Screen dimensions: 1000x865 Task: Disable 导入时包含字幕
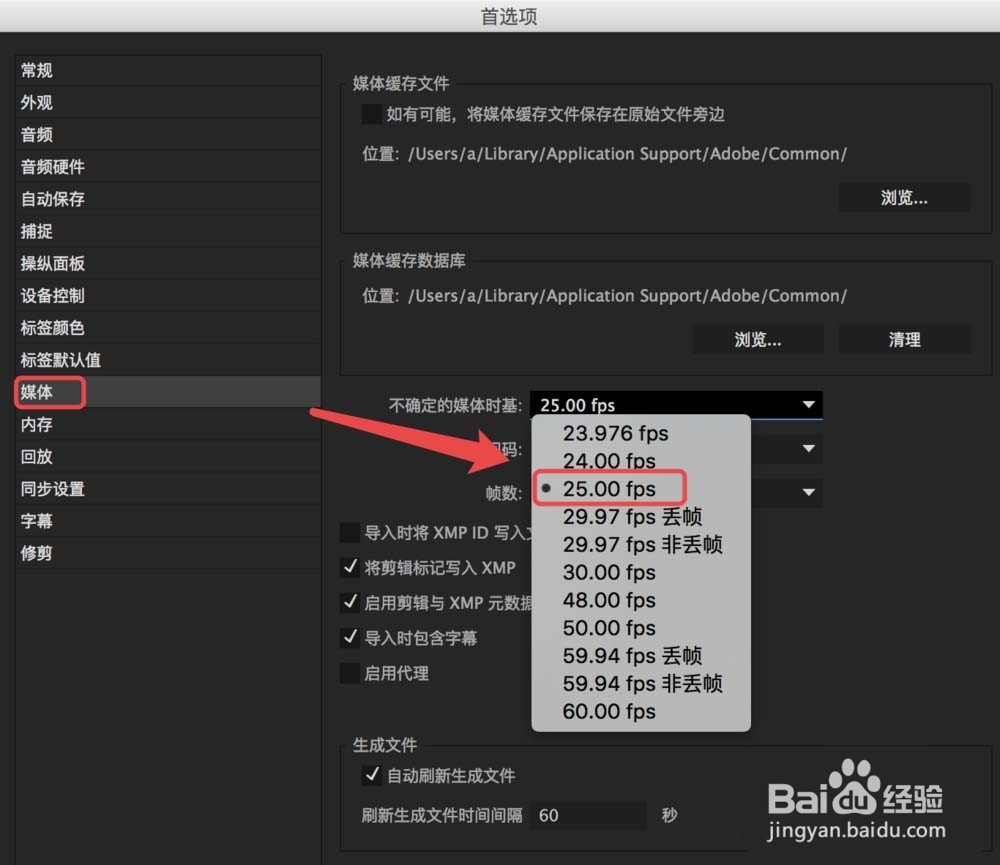[x=351, y=638]
